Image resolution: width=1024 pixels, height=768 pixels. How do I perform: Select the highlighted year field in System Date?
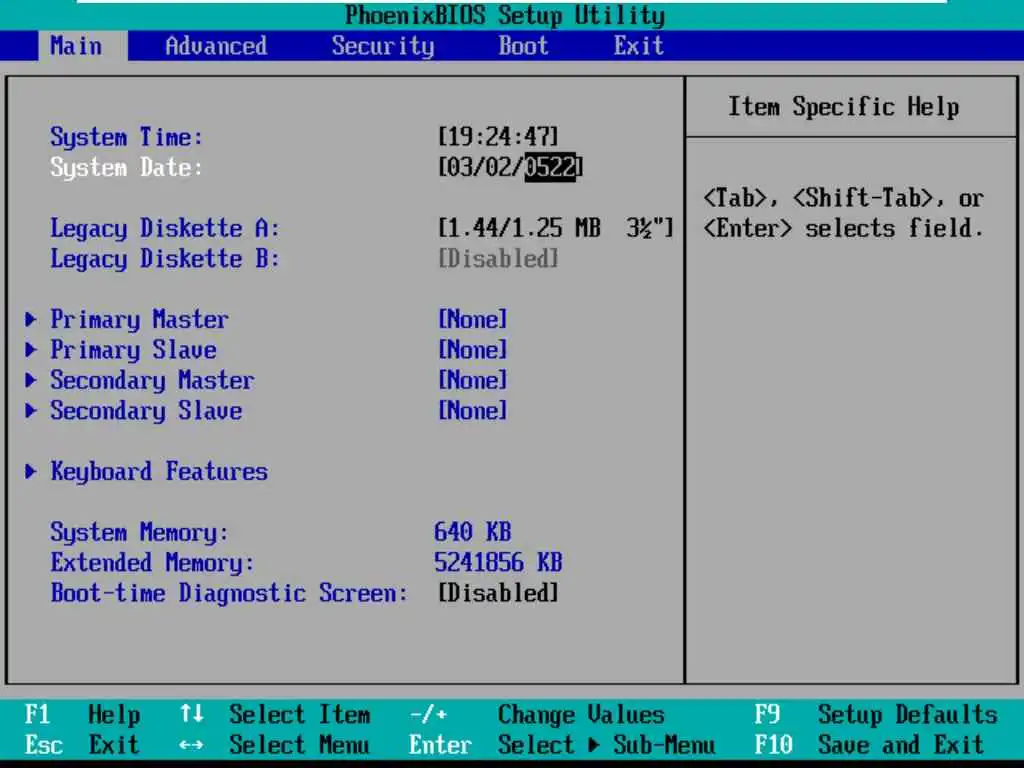pos(550,167)
